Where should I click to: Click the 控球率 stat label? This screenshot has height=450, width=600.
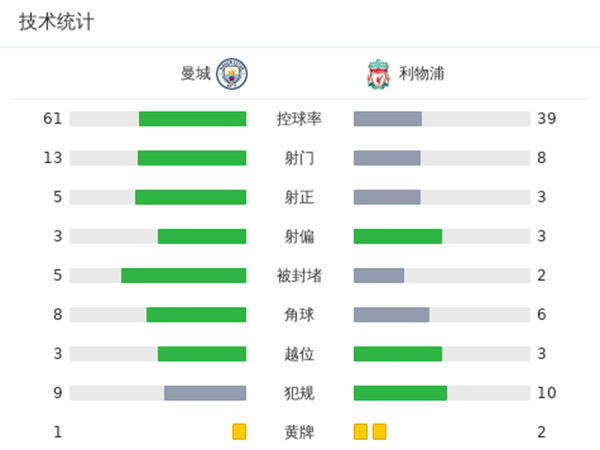299,119
